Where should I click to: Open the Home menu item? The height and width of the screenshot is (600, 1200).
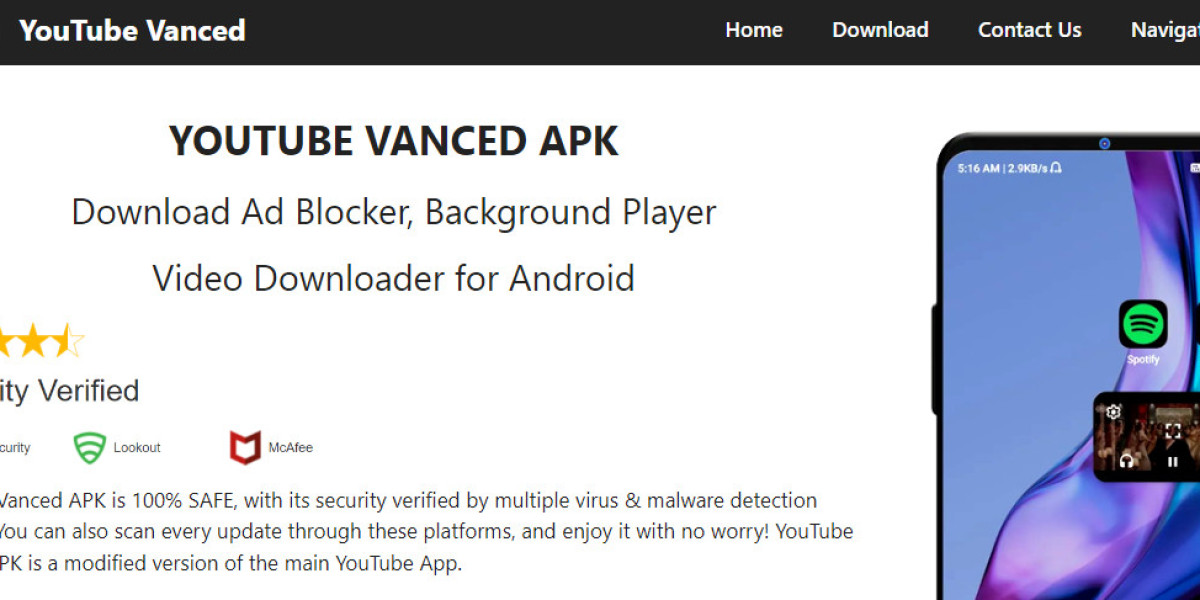click(x=754, y=30)
